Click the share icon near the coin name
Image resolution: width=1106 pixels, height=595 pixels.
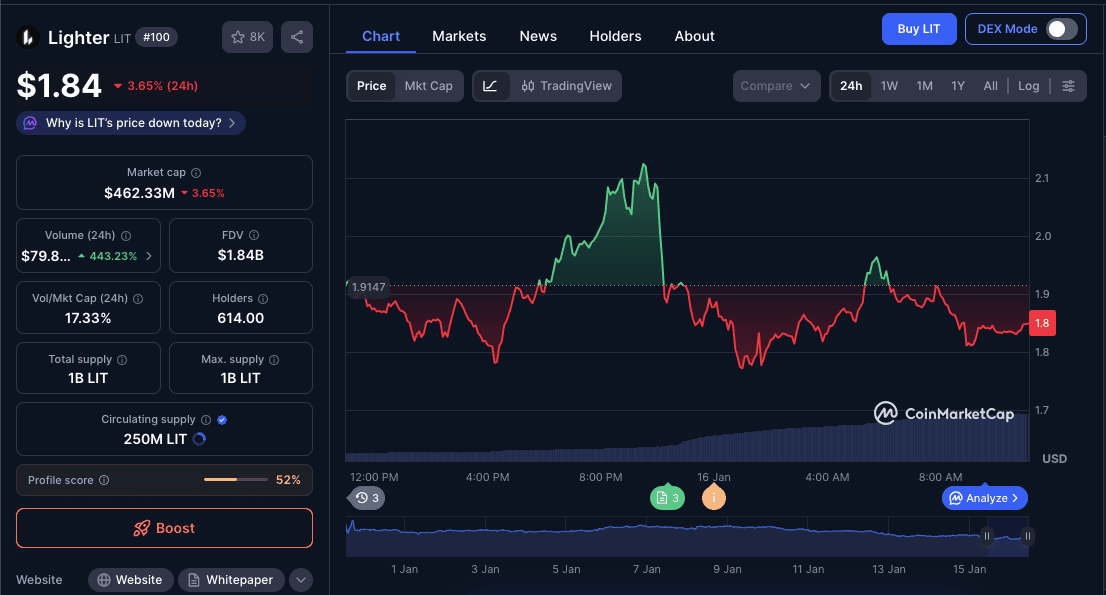tap(295, 37)
